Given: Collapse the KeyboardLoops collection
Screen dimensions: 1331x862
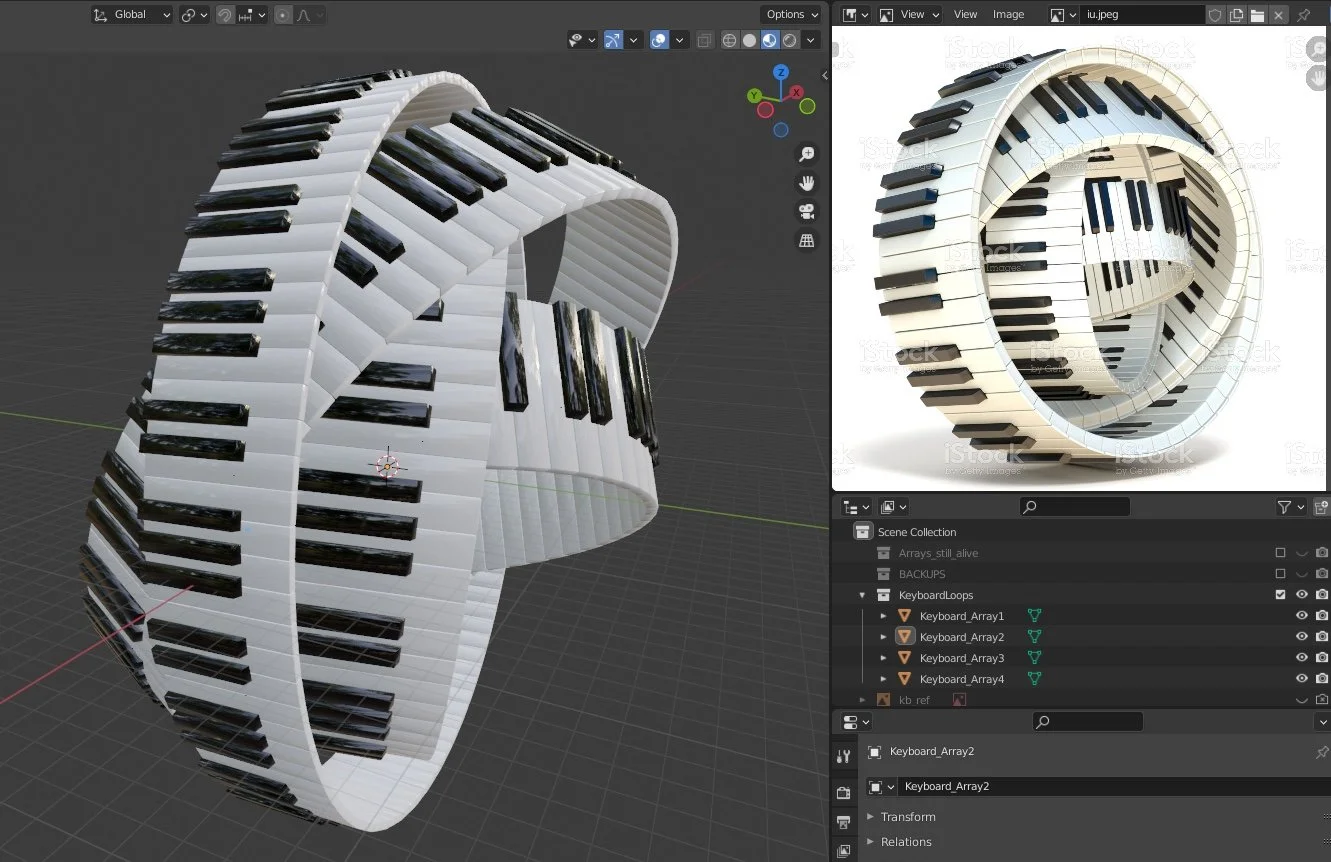Looking at the screenshot, I should click(862, 594).
